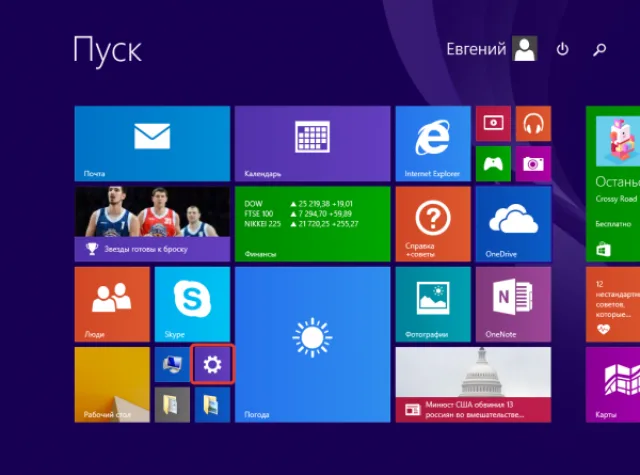
Task: Open the health tips tile with heart icon
Action: point(613,304)
